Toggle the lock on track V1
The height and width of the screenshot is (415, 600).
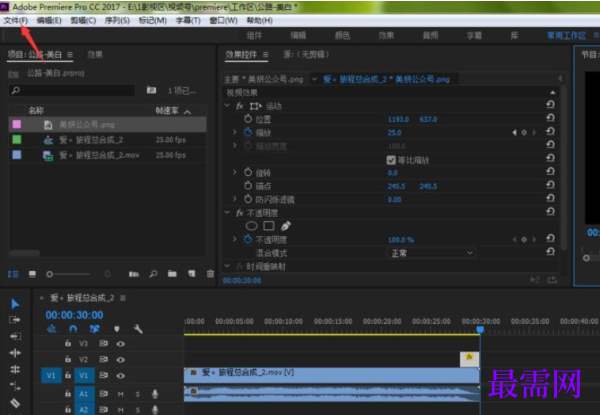pyautogui.click(x=68, y=375)
